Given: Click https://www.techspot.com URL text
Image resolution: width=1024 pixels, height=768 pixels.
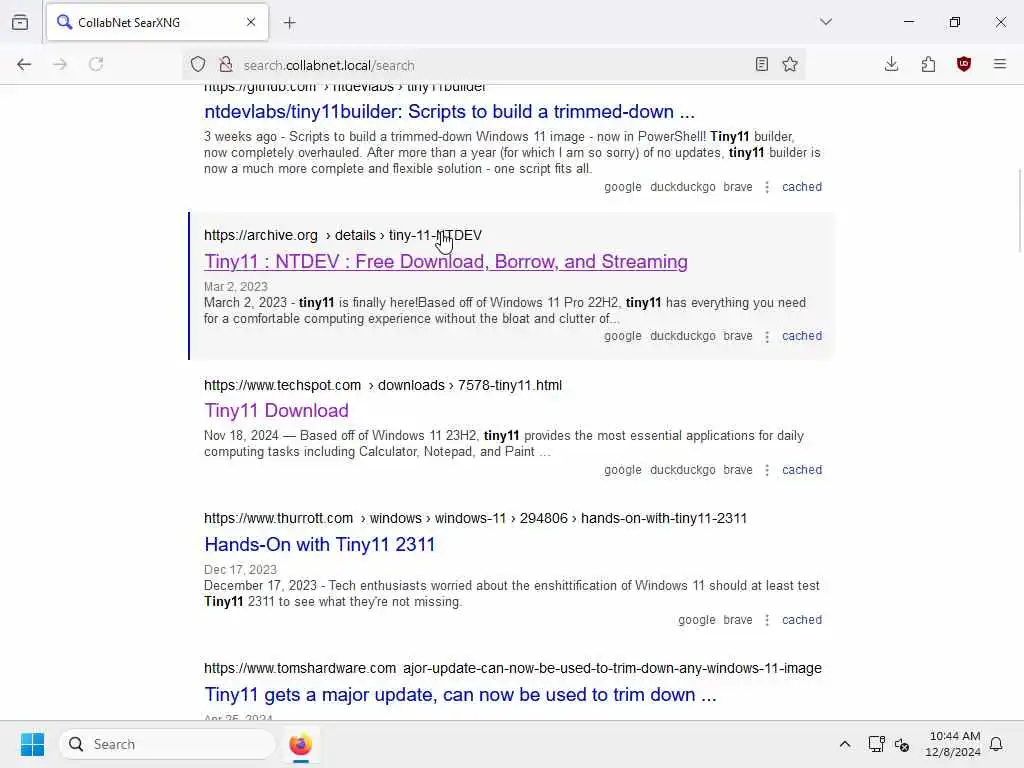Looking at the screenshot, I should pyautogui.click(x=282, y=385).
